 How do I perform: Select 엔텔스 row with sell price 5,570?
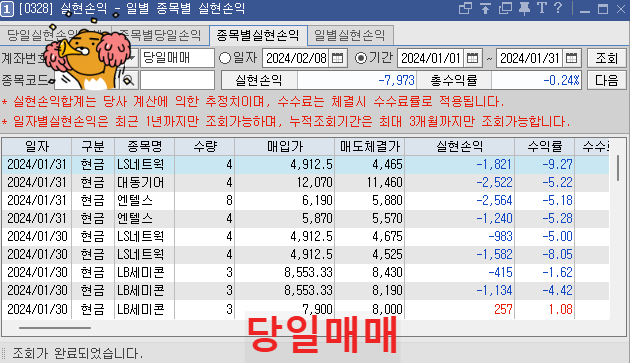coord(305,218)
